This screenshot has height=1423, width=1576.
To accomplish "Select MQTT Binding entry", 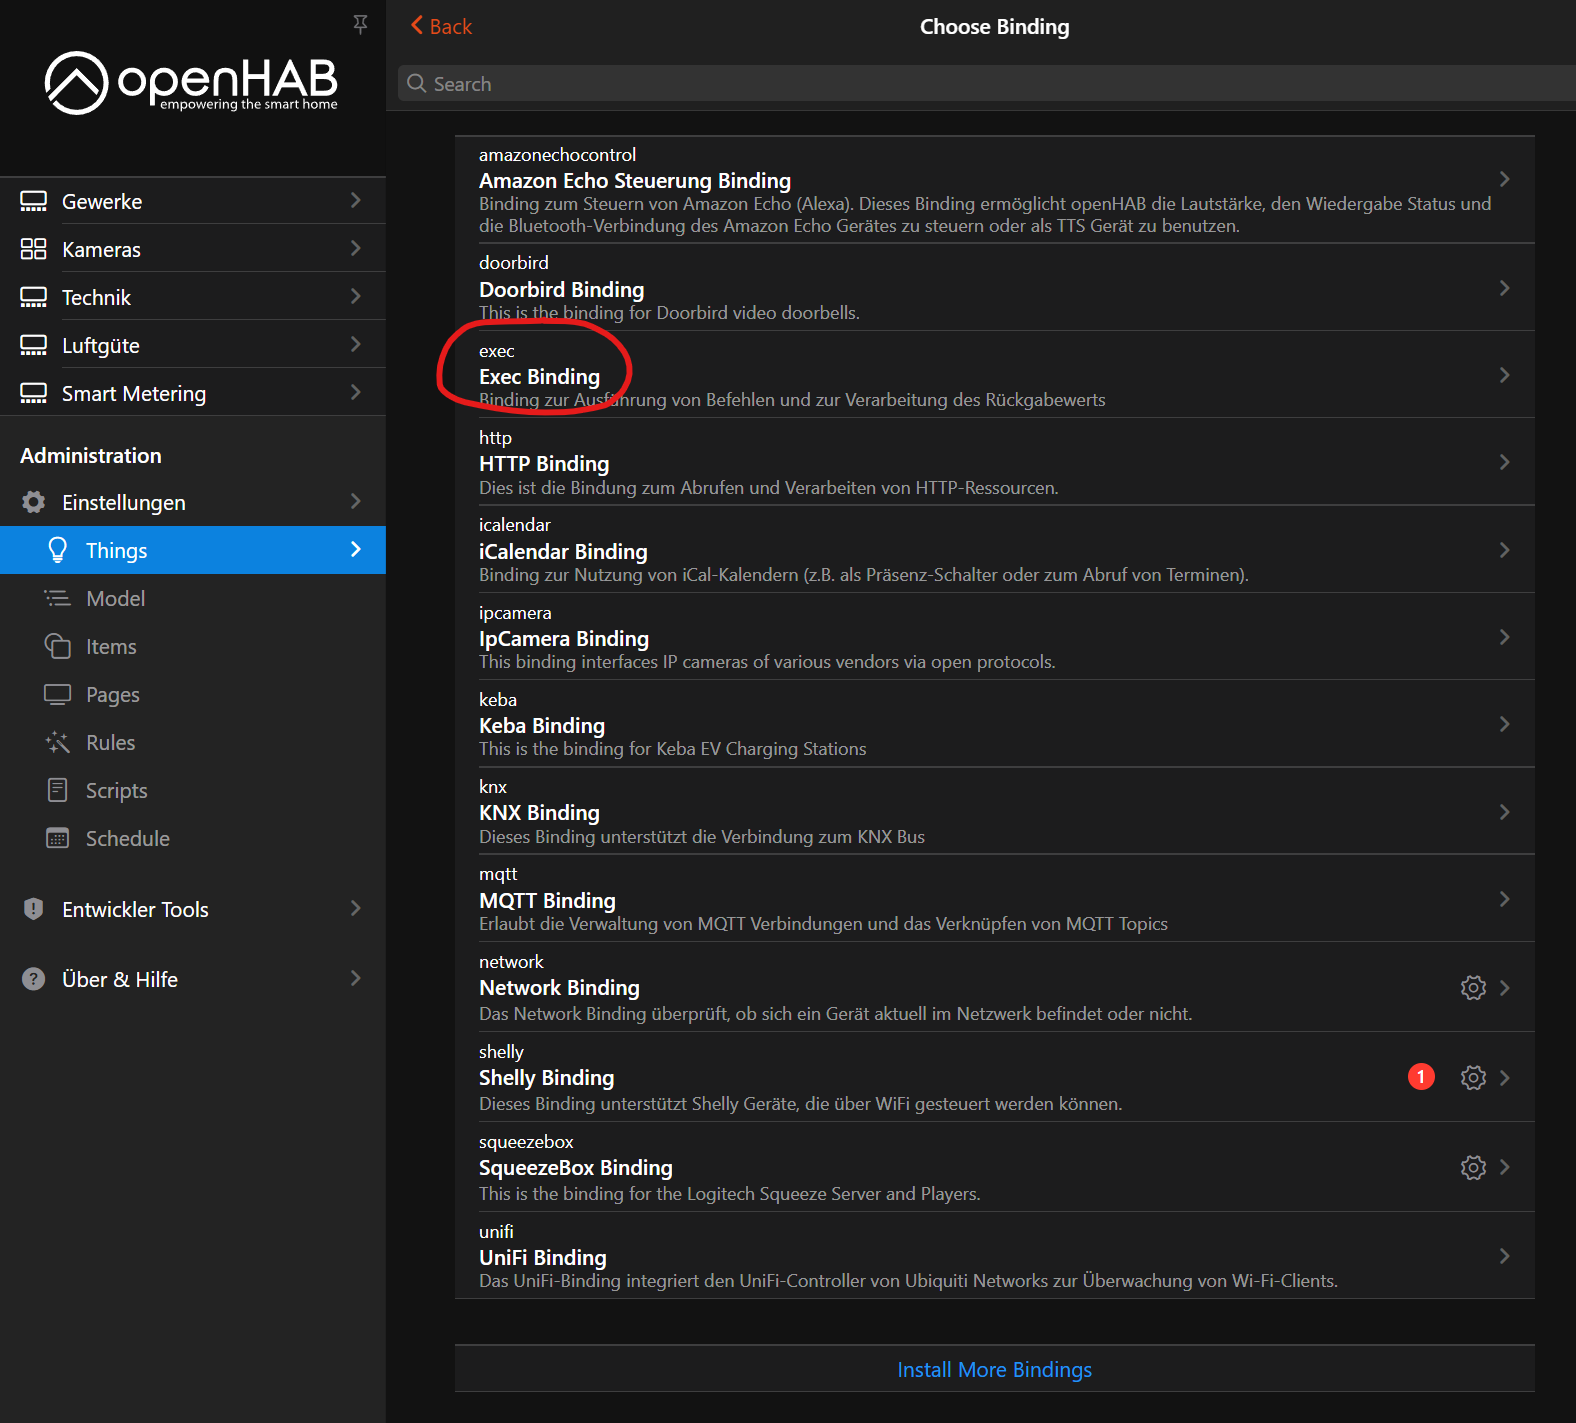I will point(995,899).
